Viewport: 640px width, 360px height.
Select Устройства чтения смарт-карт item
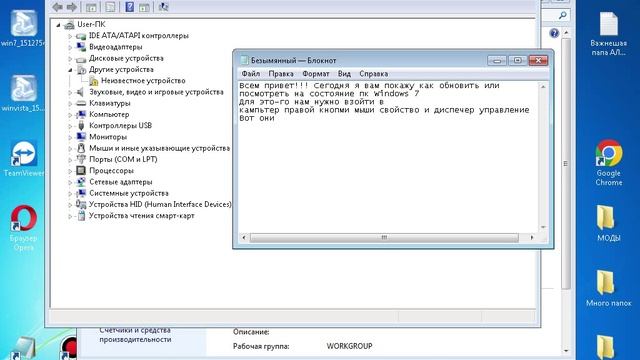142,216
